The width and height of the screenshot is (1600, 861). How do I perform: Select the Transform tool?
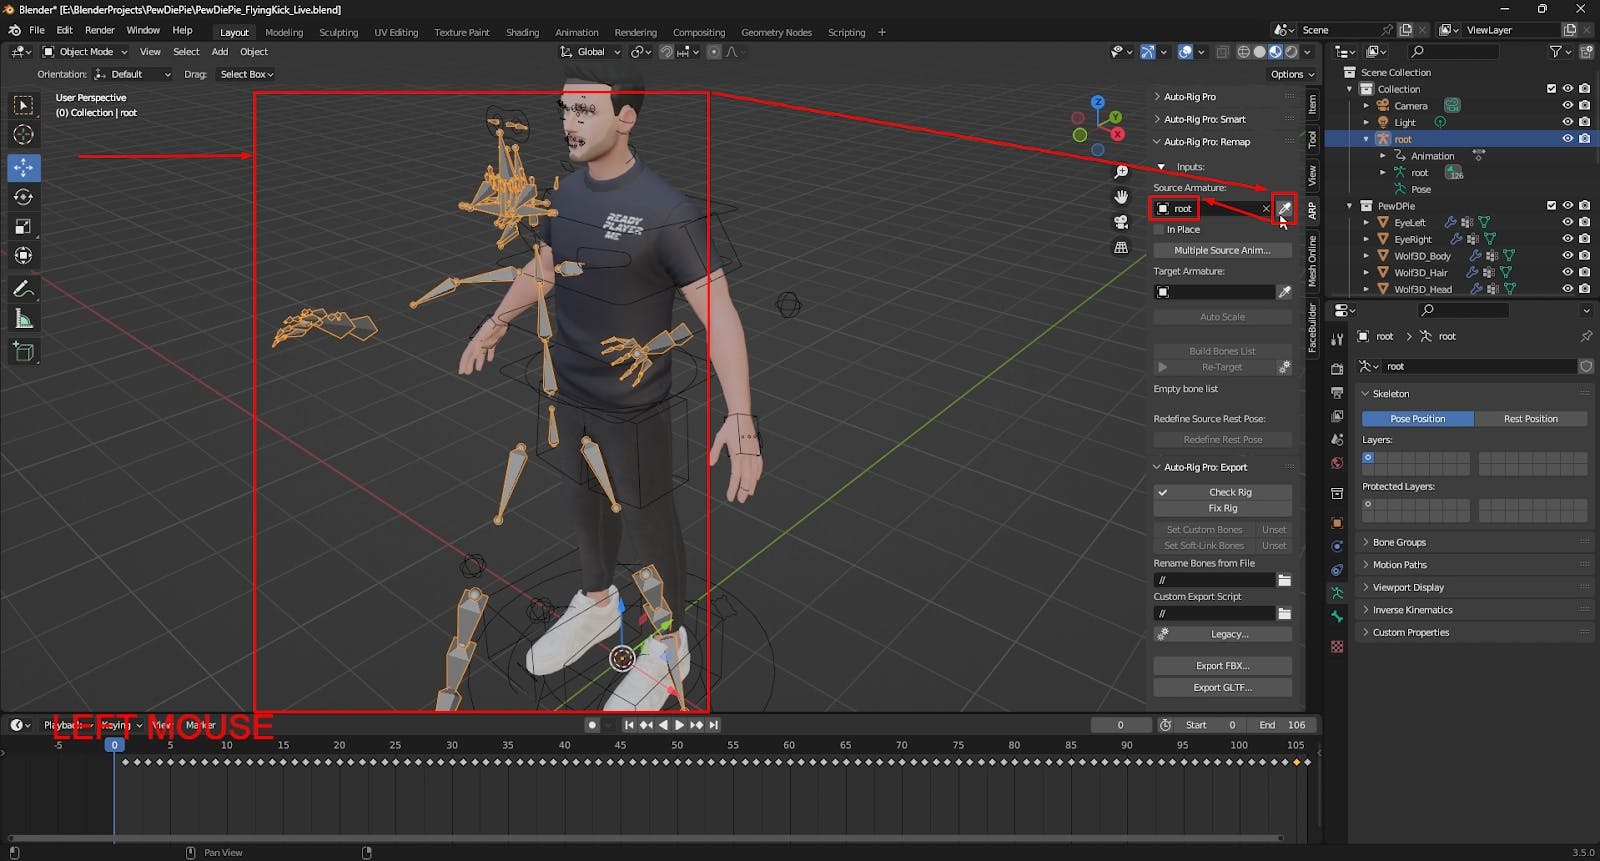pyautogui.click(x=24, y=255)
